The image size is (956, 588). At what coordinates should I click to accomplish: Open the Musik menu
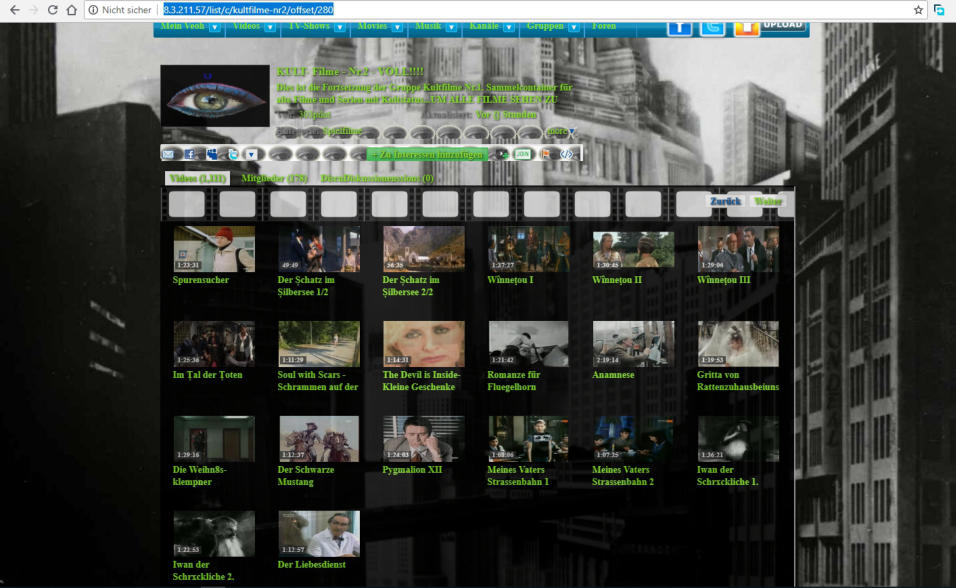point(428,26)
